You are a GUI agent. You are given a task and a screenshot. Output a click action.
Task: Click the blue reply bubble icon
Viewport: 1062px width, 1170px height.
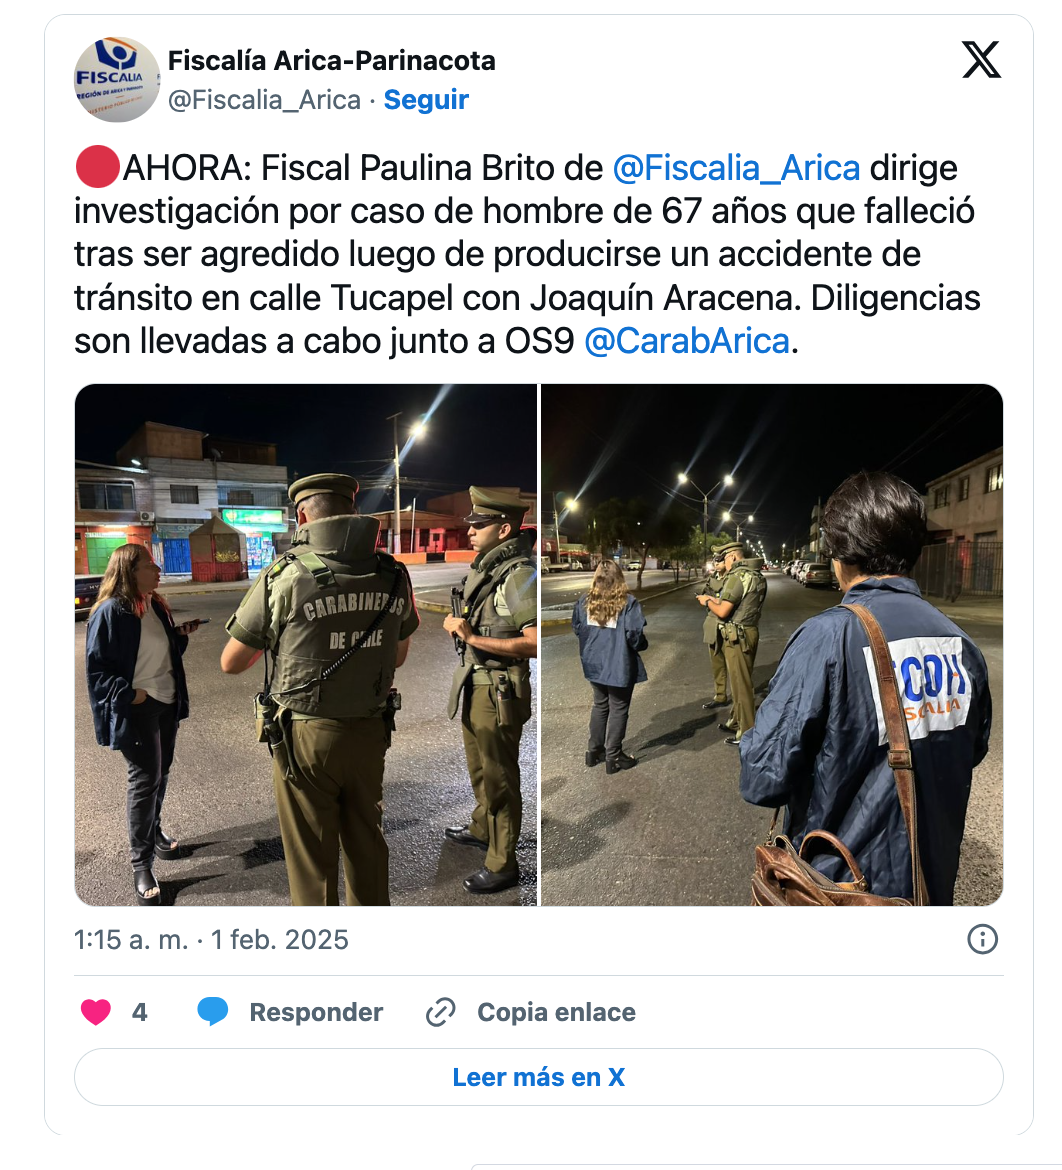pyautogui.click(x=213, y=1012)
